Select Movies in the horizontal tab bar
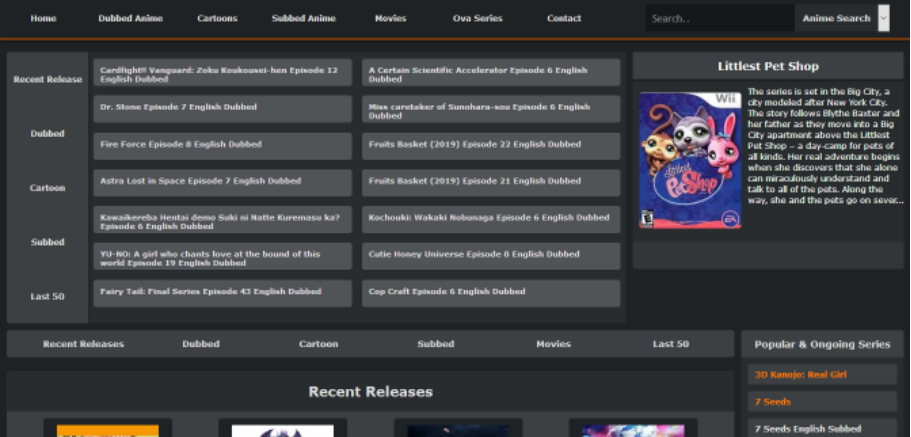 pyautogui.click(x=553, y=344)
